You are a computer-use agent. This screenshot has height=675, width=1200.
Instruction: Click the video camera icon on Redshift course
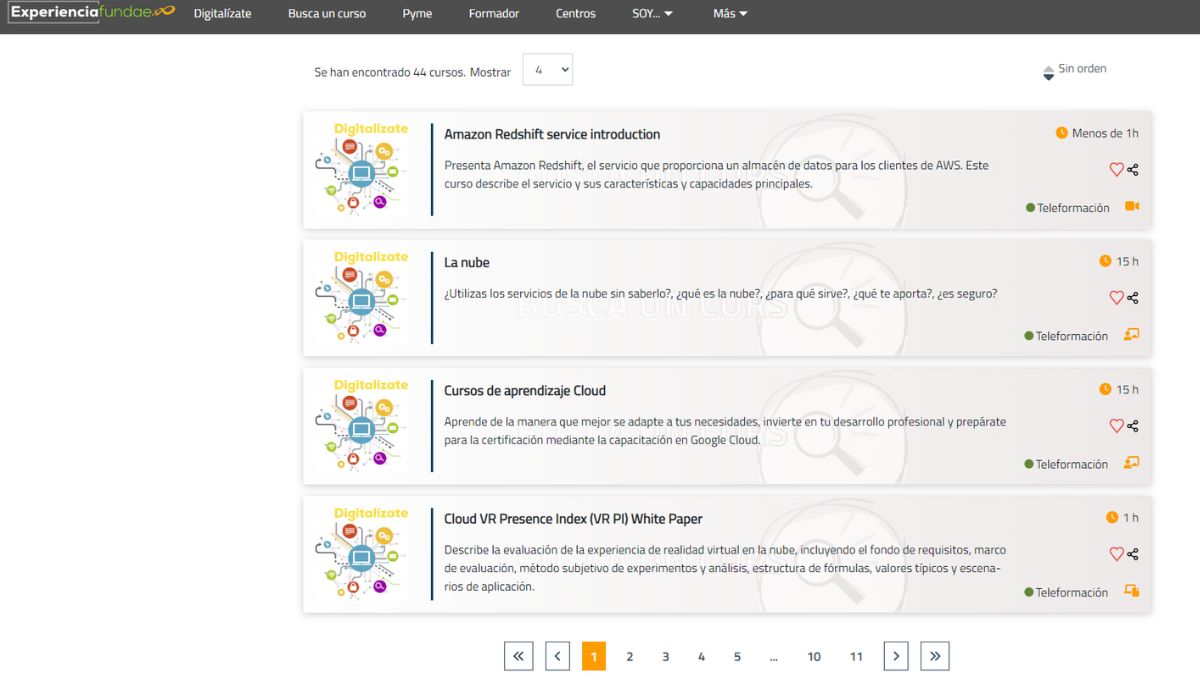coord(1132,207)
